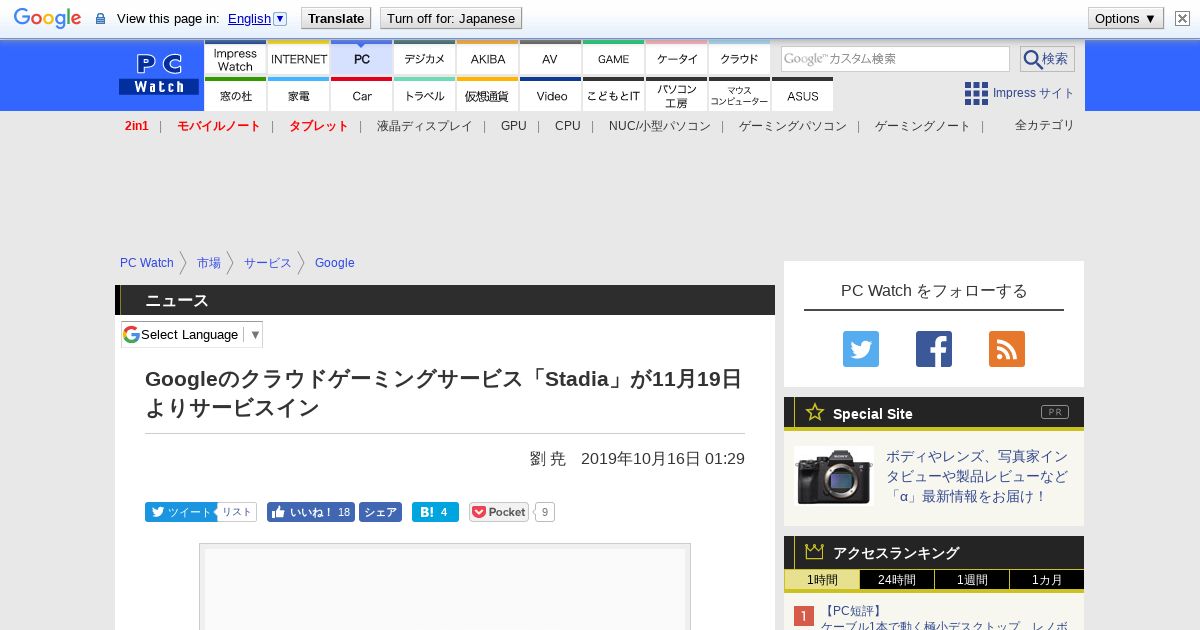The height and width of the screenshot is (630, 1200).
Task: Click the Facebook いいね! button
Action: click(311, 512)
